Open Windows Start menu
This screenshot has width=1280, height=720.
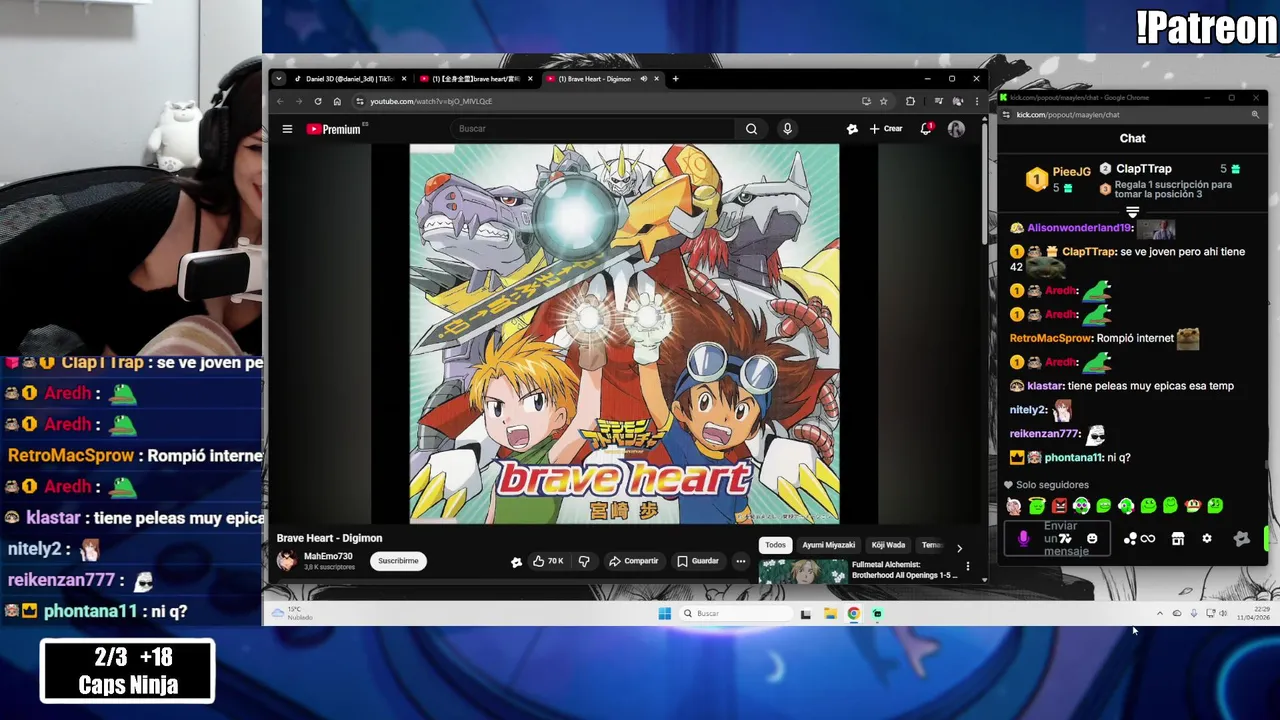(664, 614)
